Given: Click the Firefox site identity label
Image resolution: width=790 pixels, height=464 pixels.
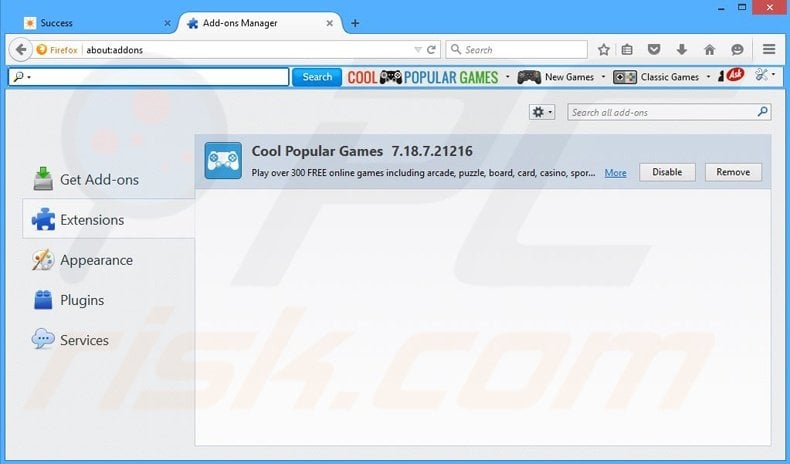Looking at the screenshot, I should [57, 50].
